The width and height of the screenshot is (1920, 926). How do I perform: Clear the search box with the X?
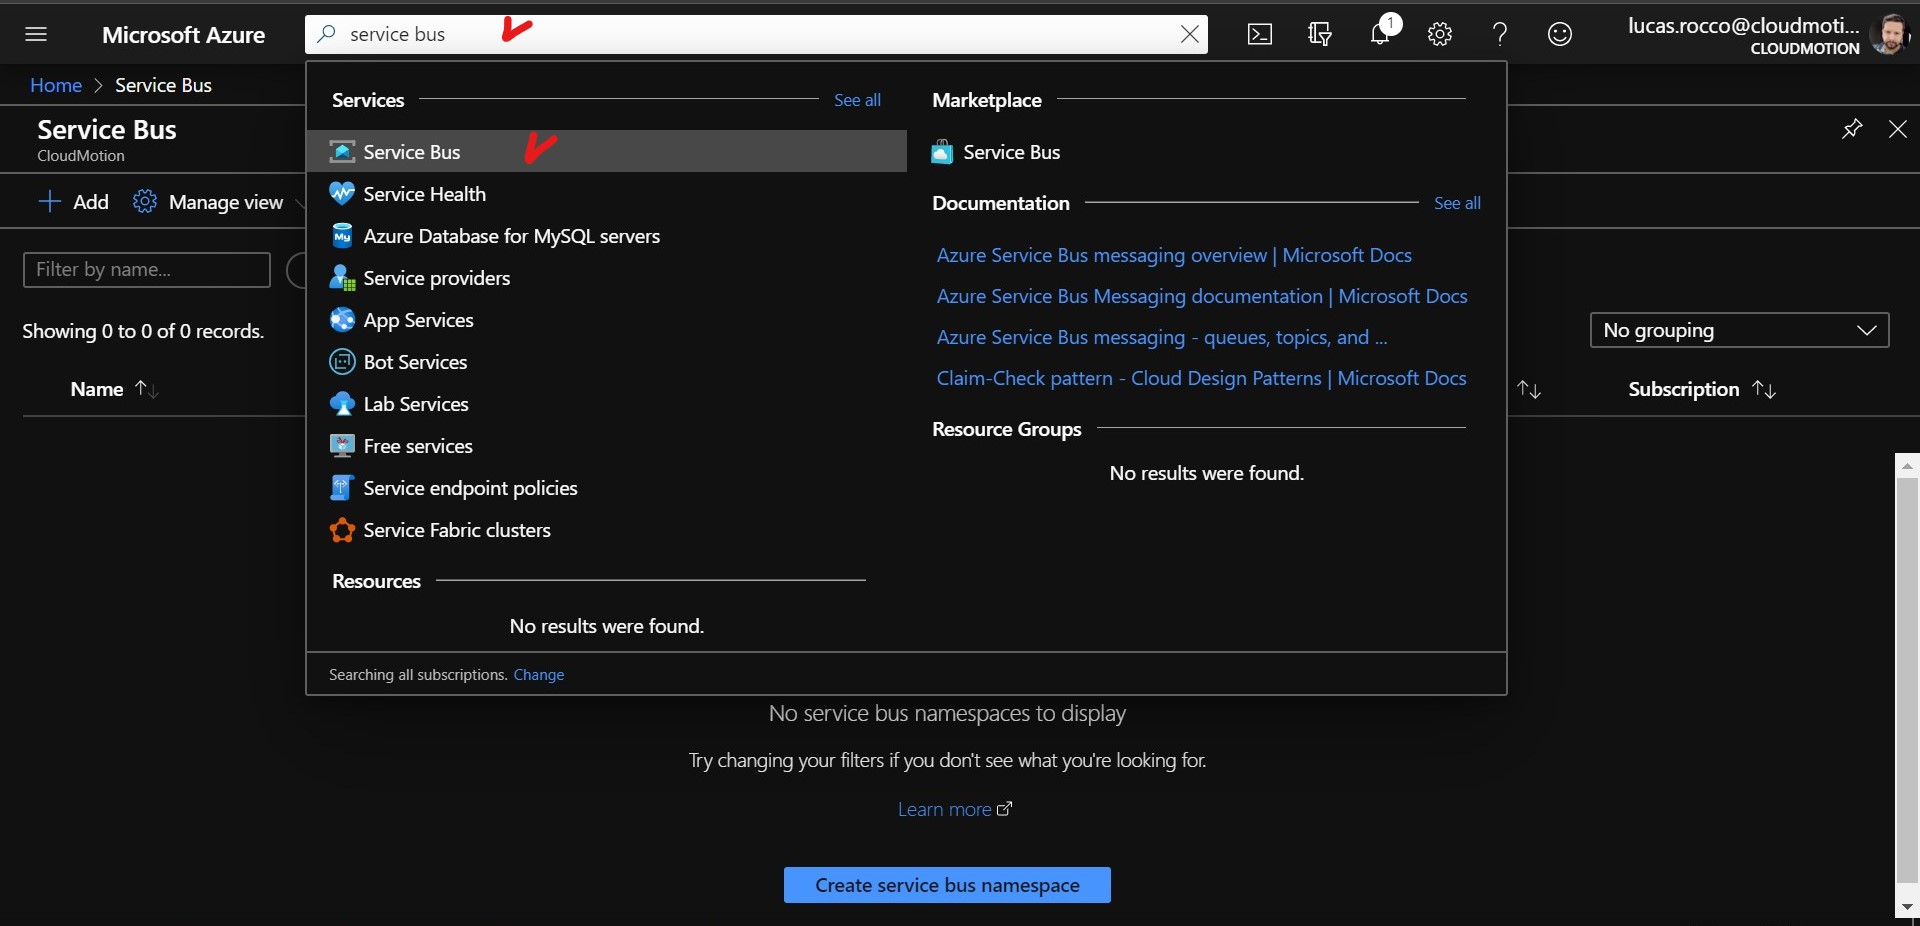tap(1190, 34)
